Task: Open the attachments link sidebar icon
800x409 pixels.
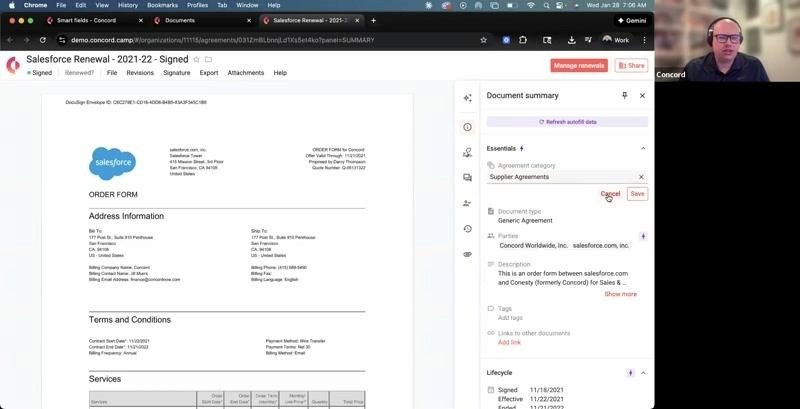Action: pos(467,254)
